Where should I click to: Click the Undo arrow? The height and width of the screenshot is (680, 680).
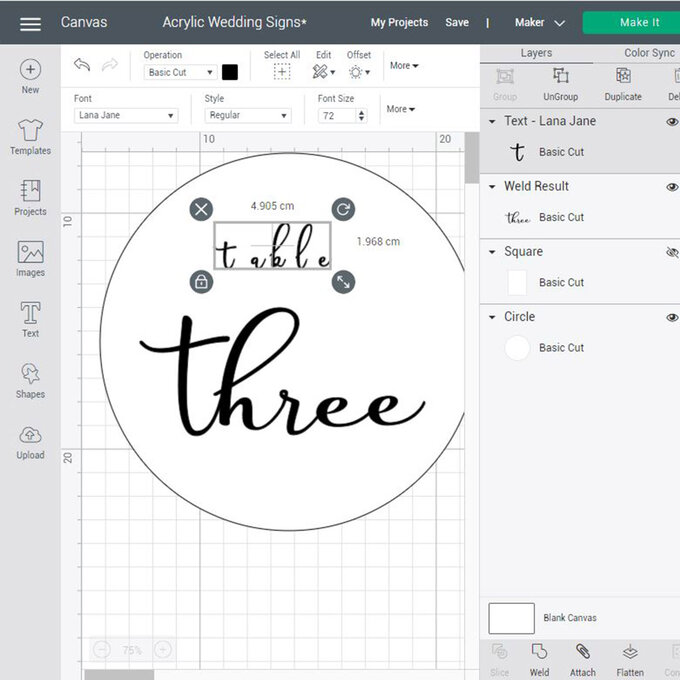click(x=82, y=65)
